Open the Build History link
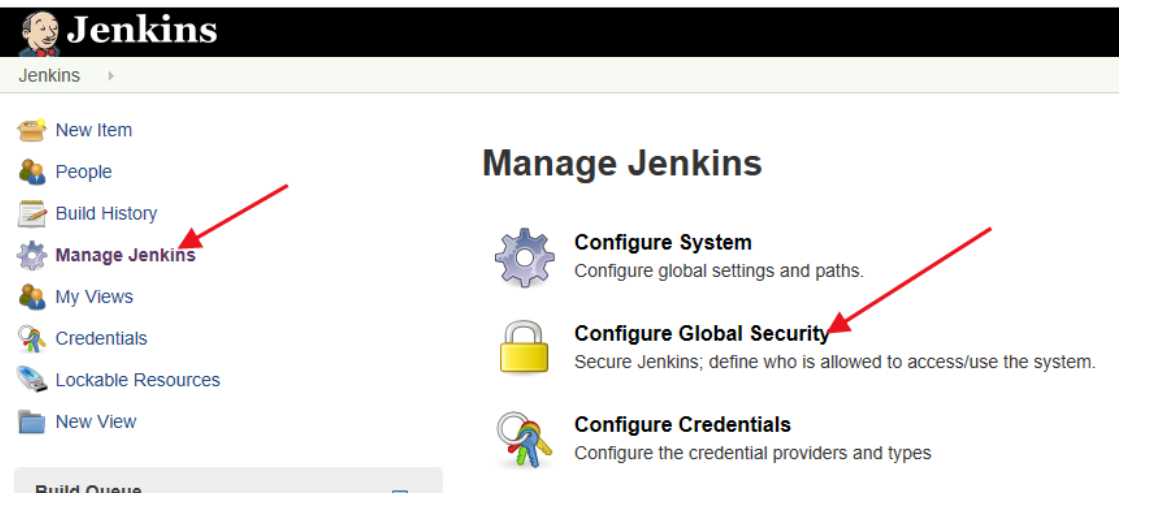Viewport: 1163px width, 508px height. pyautogui.click(x=106, y=213)
